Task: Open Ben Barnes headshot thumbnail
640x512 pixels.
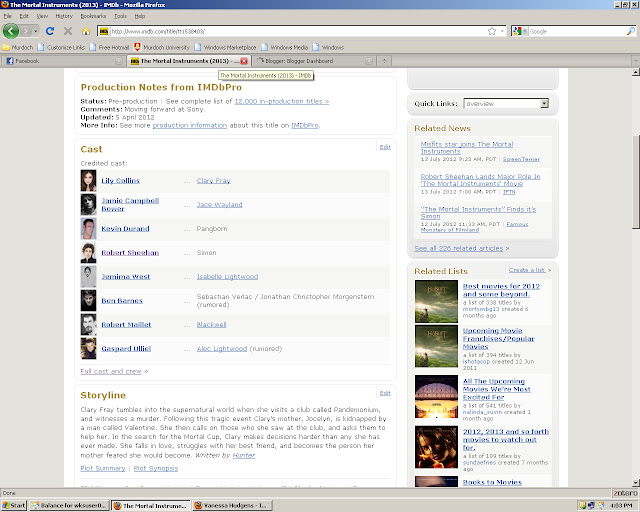Action: click(88, 301)
